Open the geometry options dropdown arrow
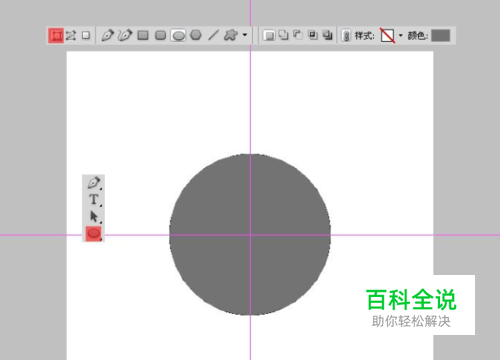500x360 pixels. coord(245,35)
